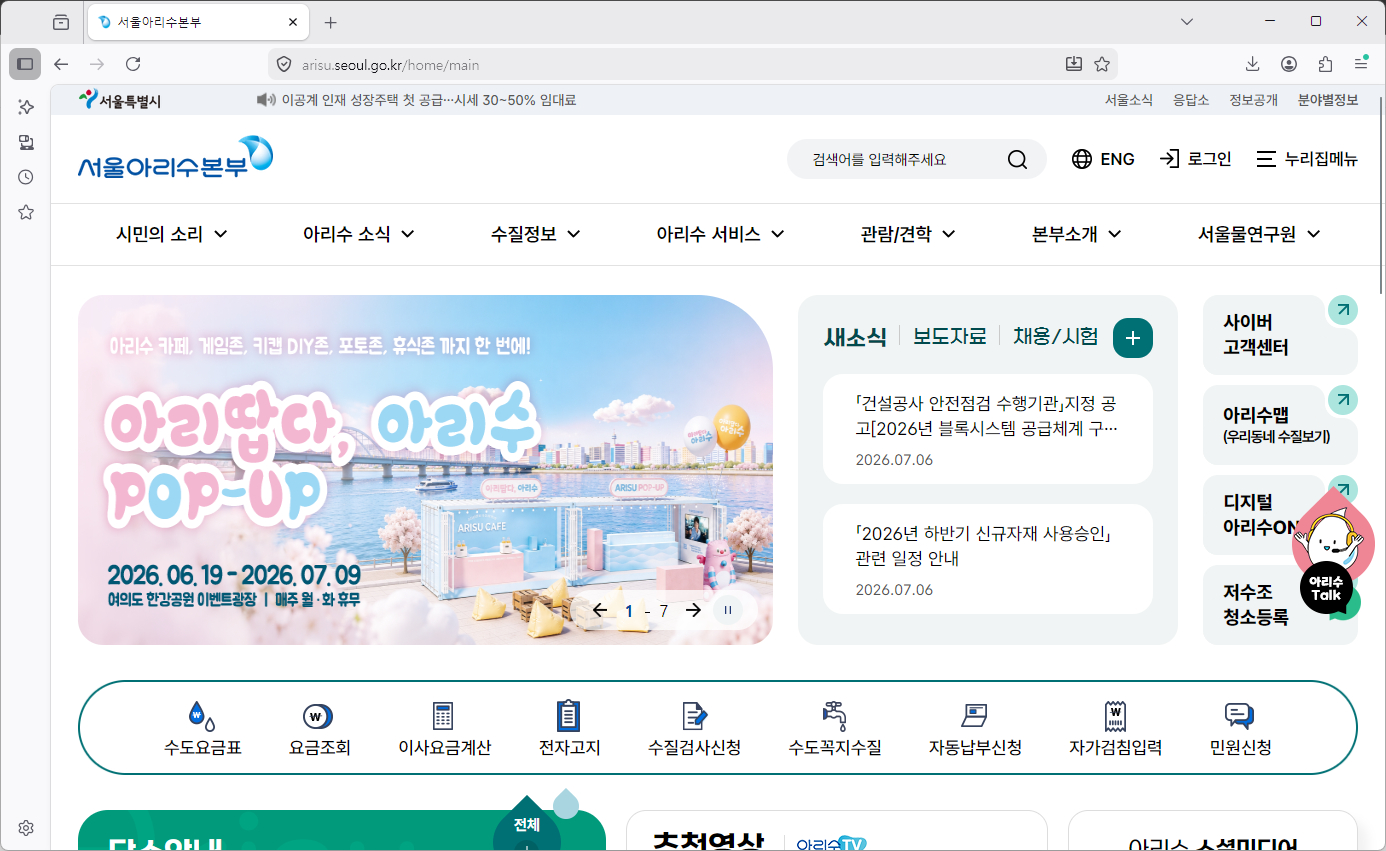This screenshot has width=1386, height=851.
Task: Click the browser reload button
Action: click(x=133, y=64)
